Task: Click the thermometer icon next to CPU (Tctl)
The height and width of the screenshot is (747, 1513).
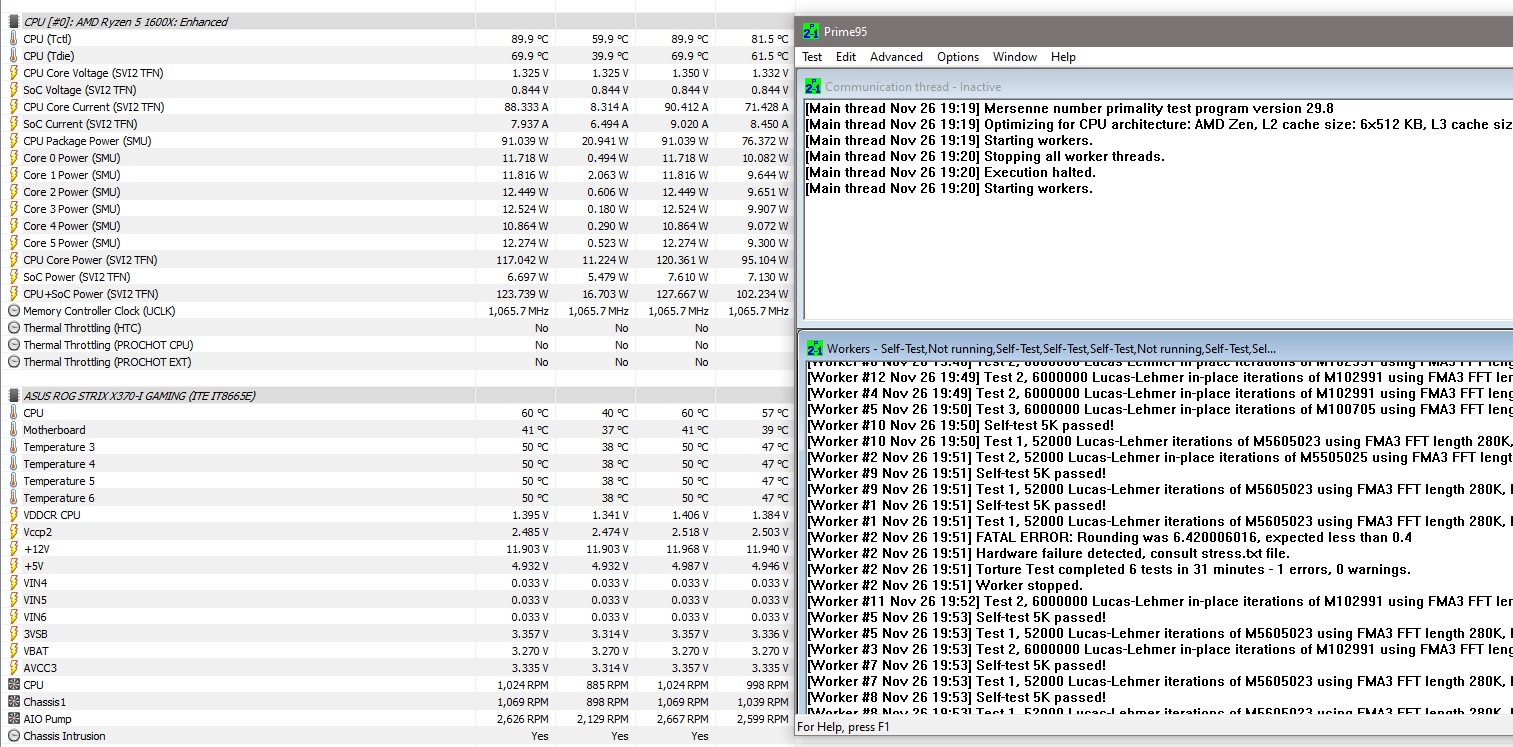Action: [13, 38]
